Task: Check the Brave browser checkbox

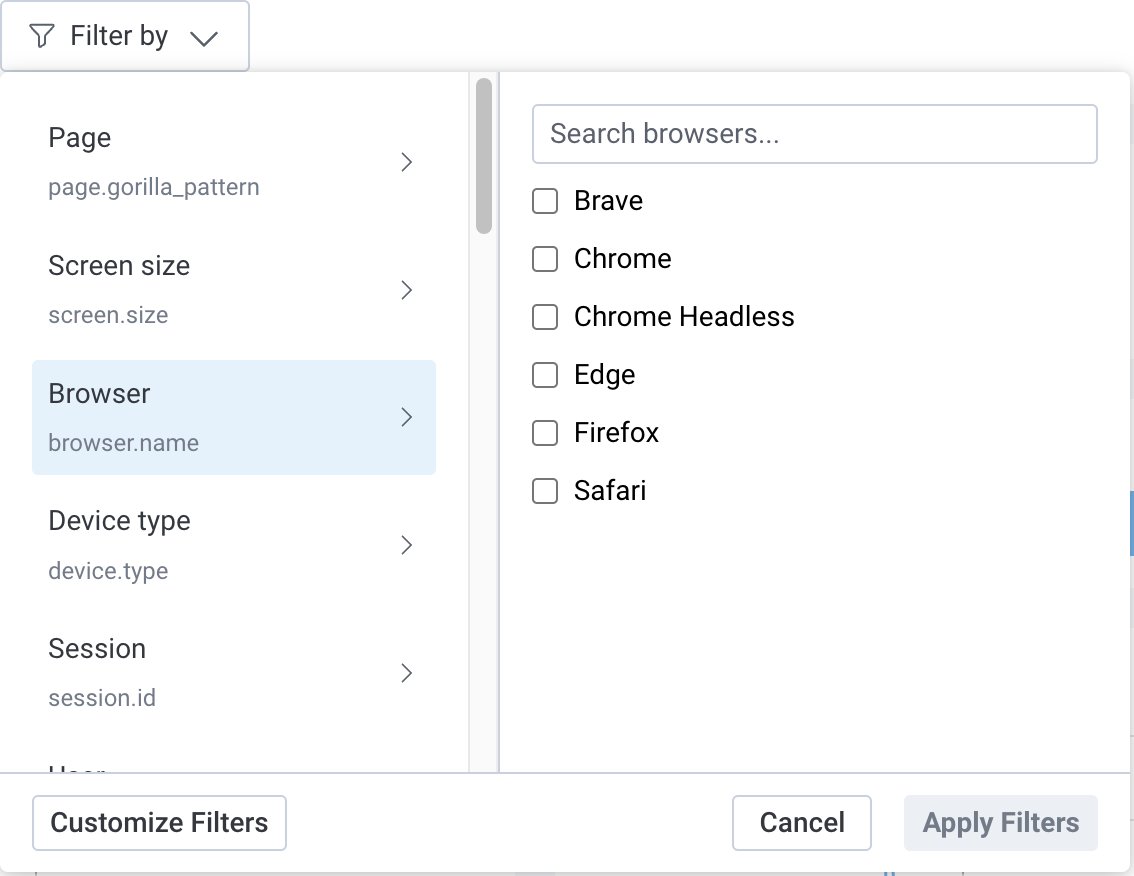Action: tap(545, 200)
